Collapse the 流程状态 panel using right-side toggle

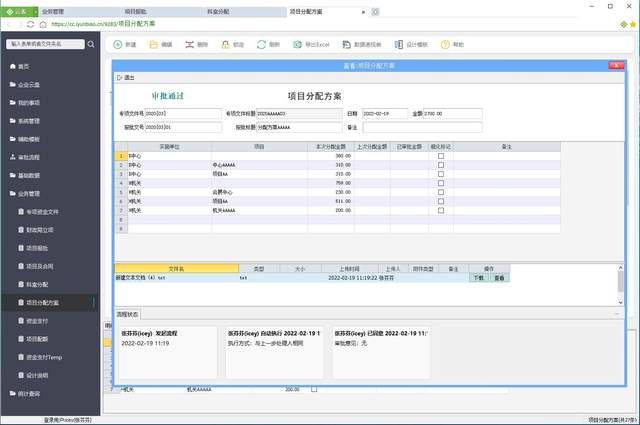coord(617,314)
